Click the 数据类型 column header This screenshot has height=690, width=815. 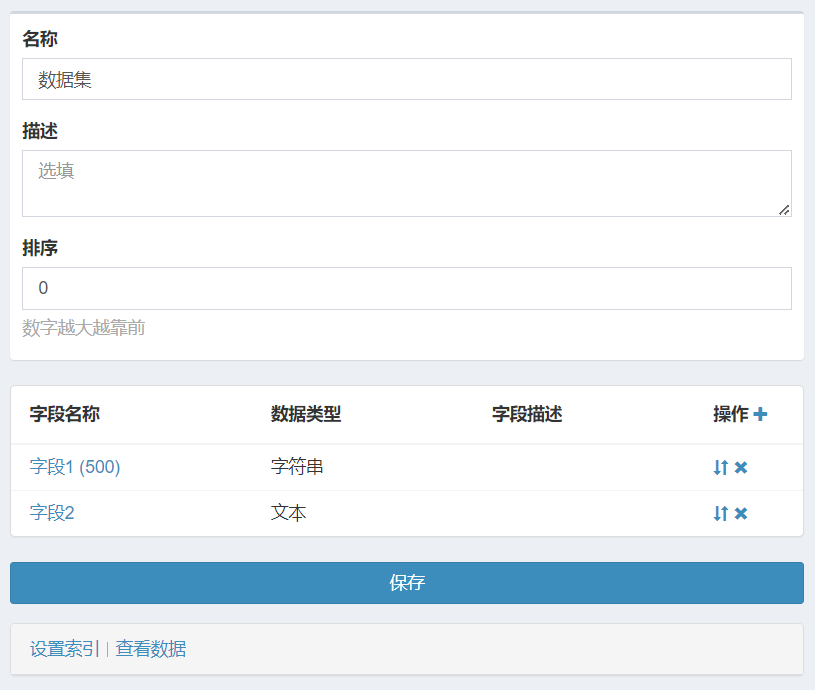tap(306, 414)
